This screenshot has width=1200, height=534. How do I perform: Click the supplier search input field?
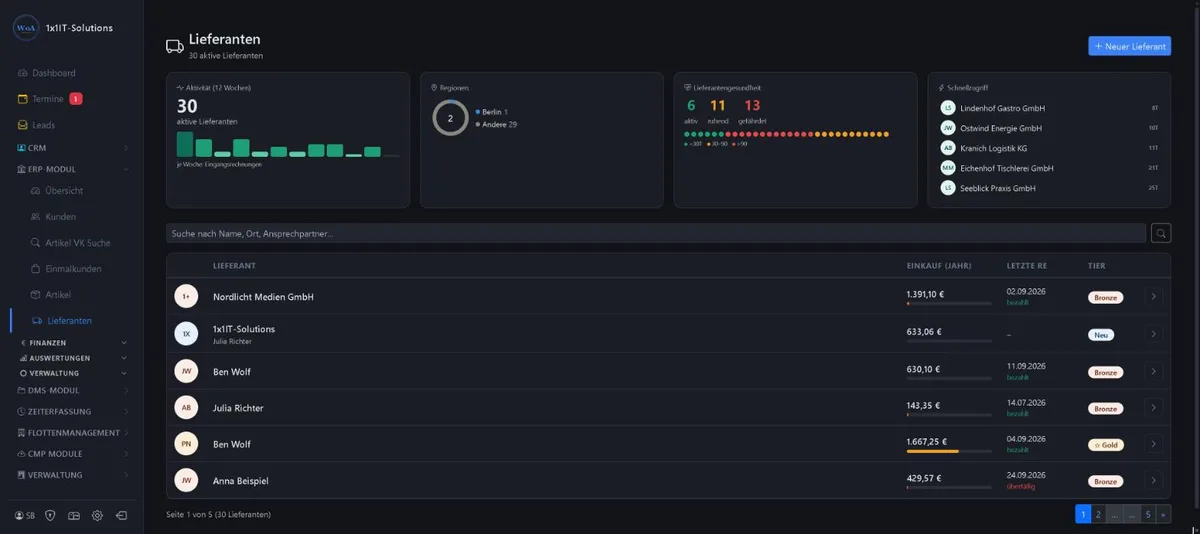point(656,233)
